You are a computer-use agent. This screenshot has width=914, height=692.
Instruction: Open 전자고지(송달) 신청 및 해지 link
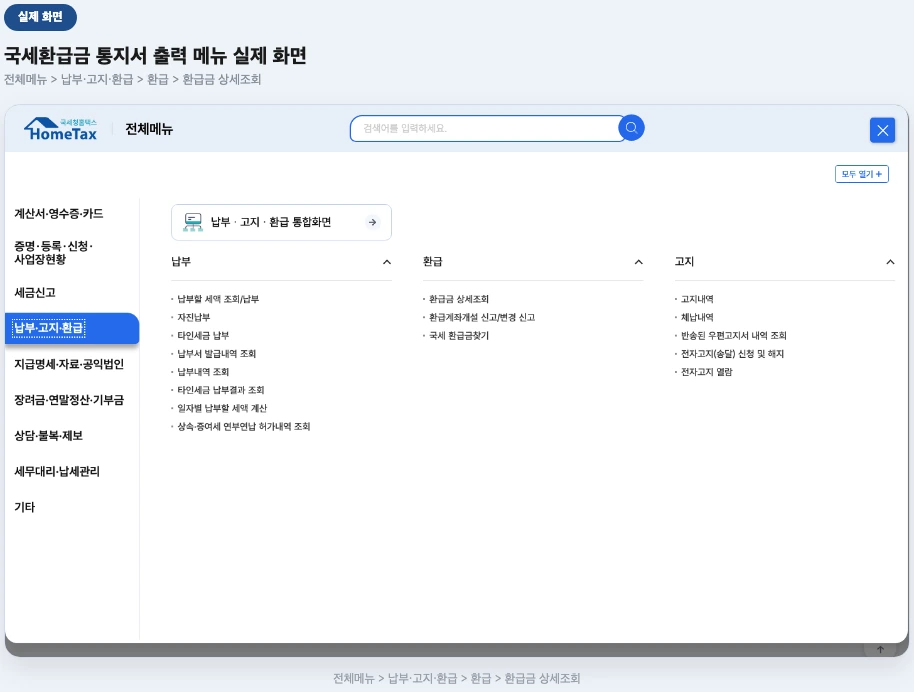(x=732, y=353)
